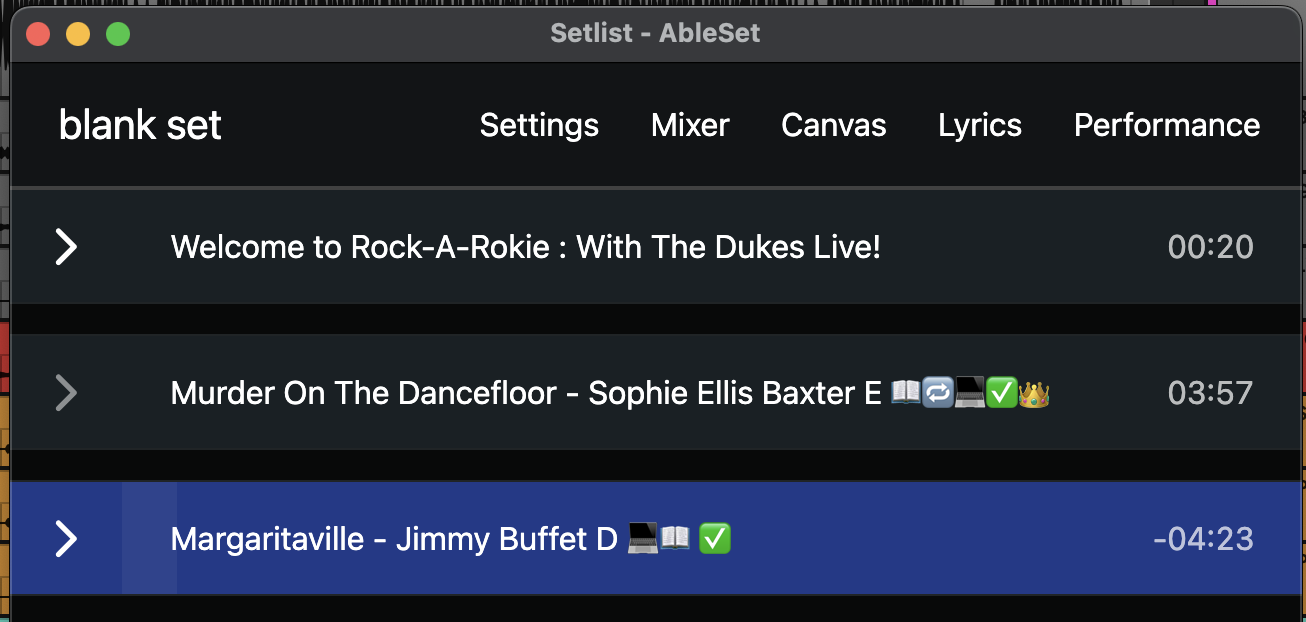Screen dimensions: 1306x622
Task: Click the laptop emoji on the Margaritaville row
Action: (x=643, y=540)
